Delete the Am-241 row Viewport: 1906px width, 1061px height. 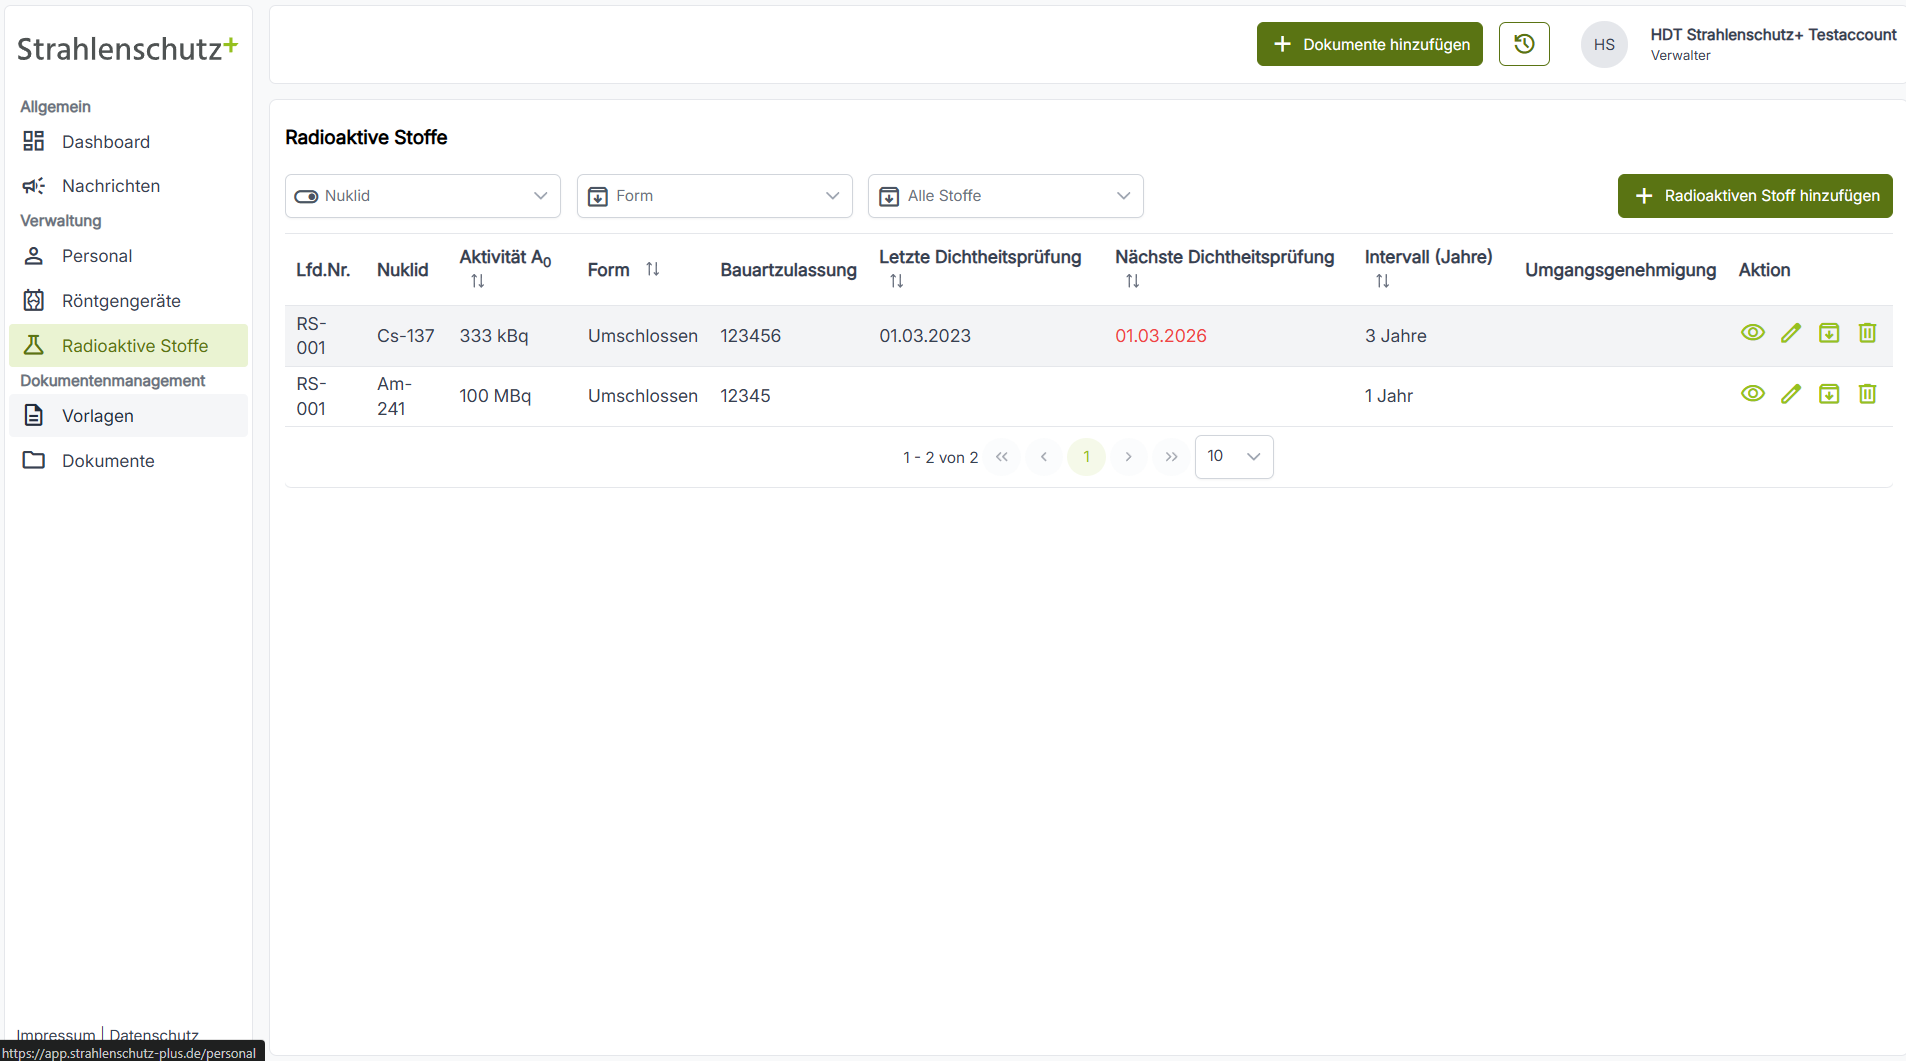tap(1867, 394)
